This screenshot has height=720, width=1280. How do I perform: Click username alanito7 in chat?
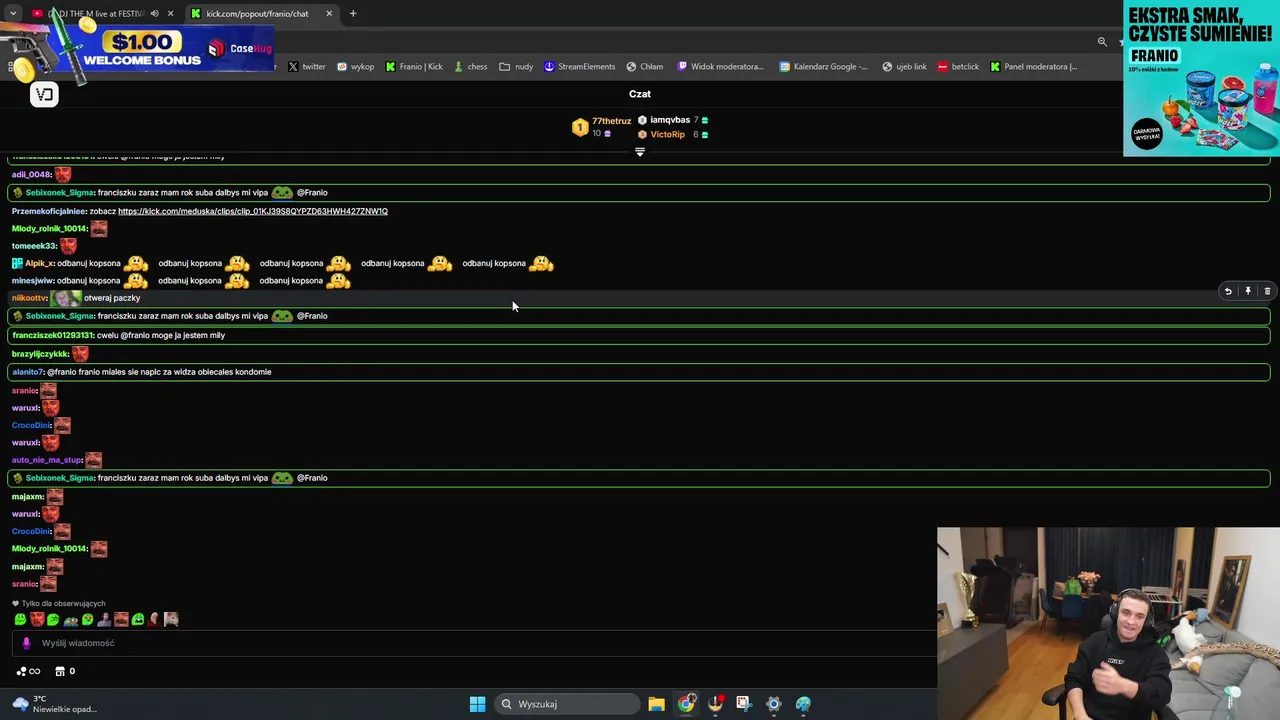28,372
